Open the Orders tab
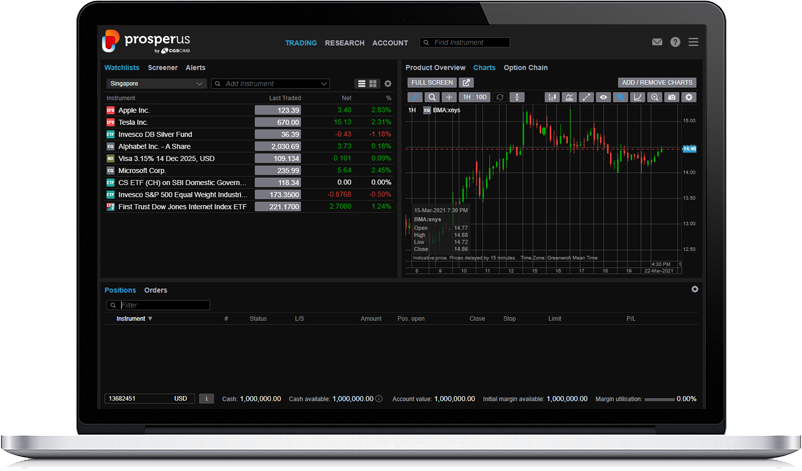Image resolution: width=802 pixels, height=471 pixels. pyautogui.click(x=156, y=290)
